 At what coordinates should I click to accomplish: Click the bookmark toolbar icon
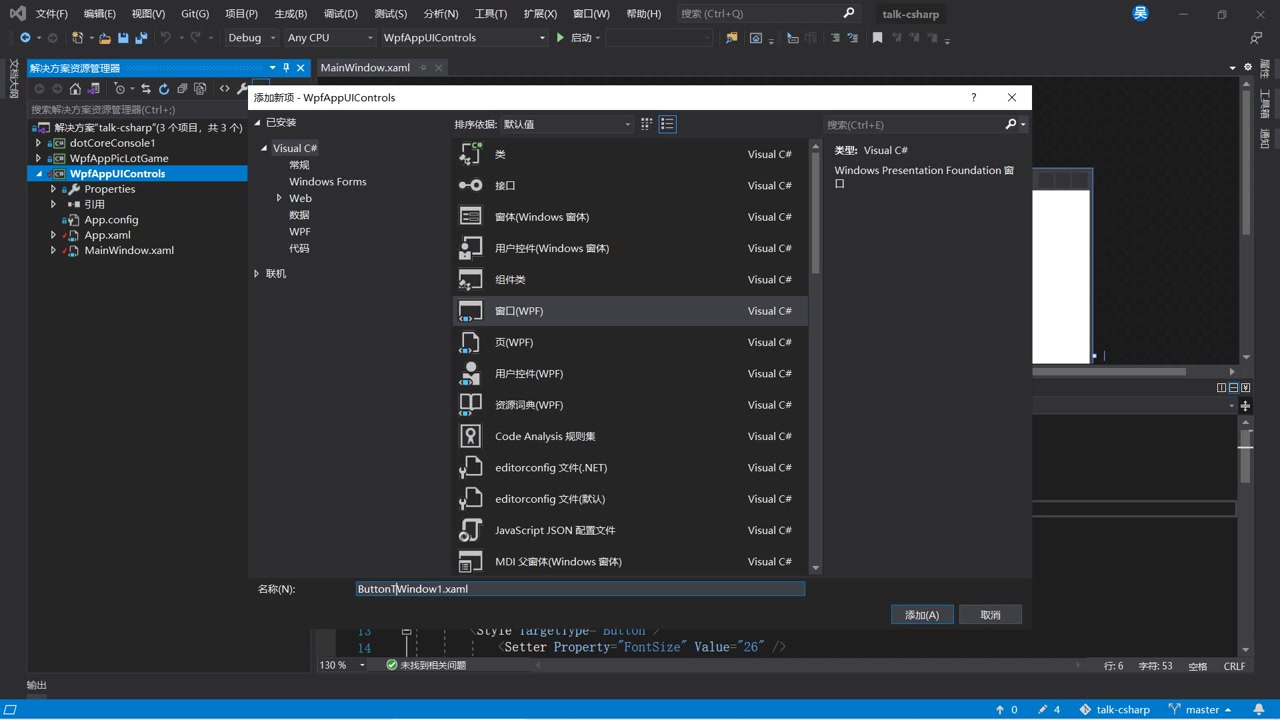click(877, 38)
